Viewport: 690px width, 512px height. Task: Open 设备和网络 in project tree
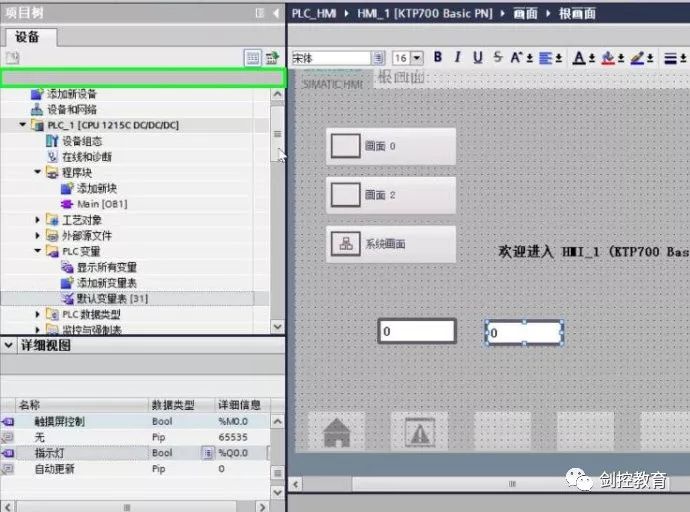(72, 110)
